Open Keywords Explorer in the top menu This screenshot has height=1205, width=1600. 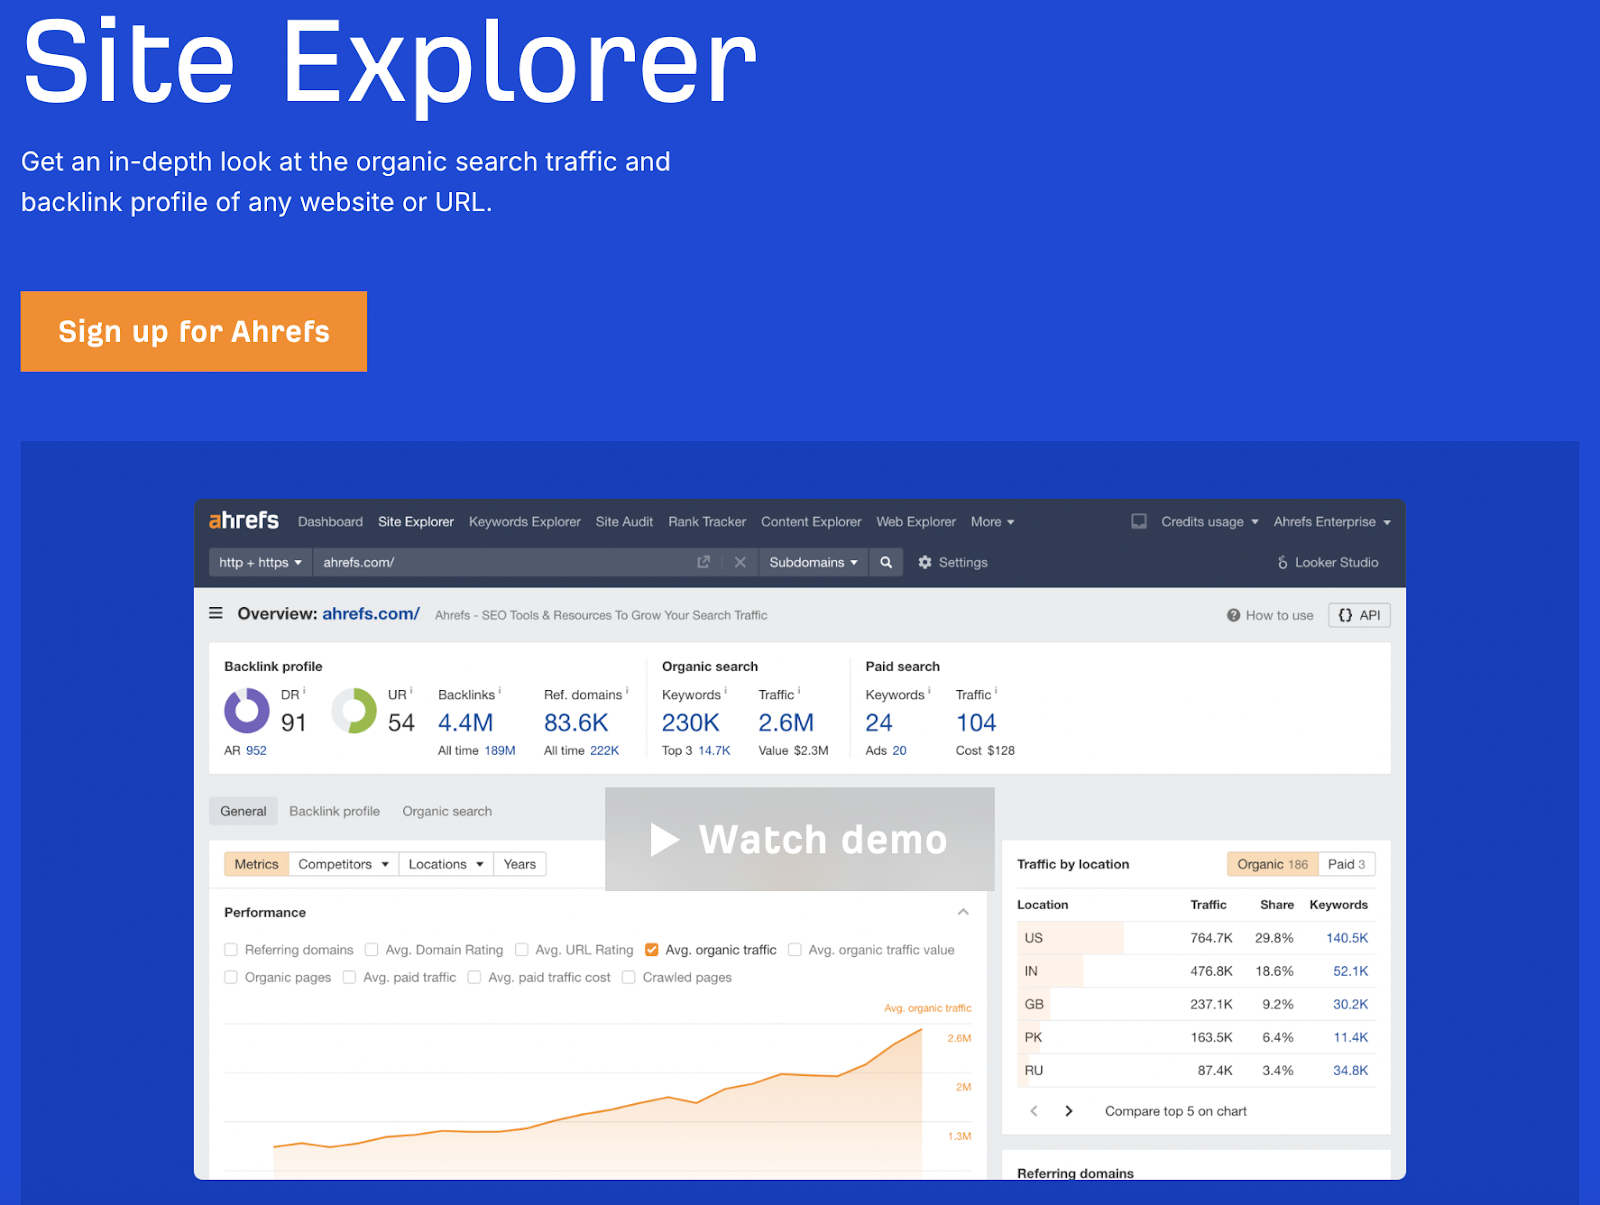(x=525, y=522)
